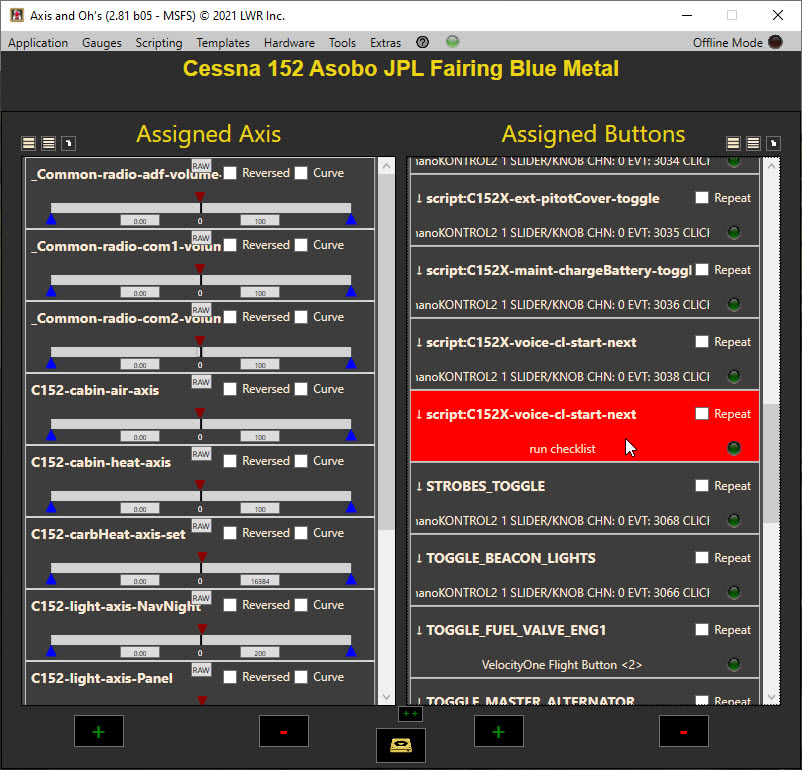Click the 'Cessna 152 Asobo JPL Fairing Blue Metal' title
The image size is (802, 770).
[x=401, y=69]
